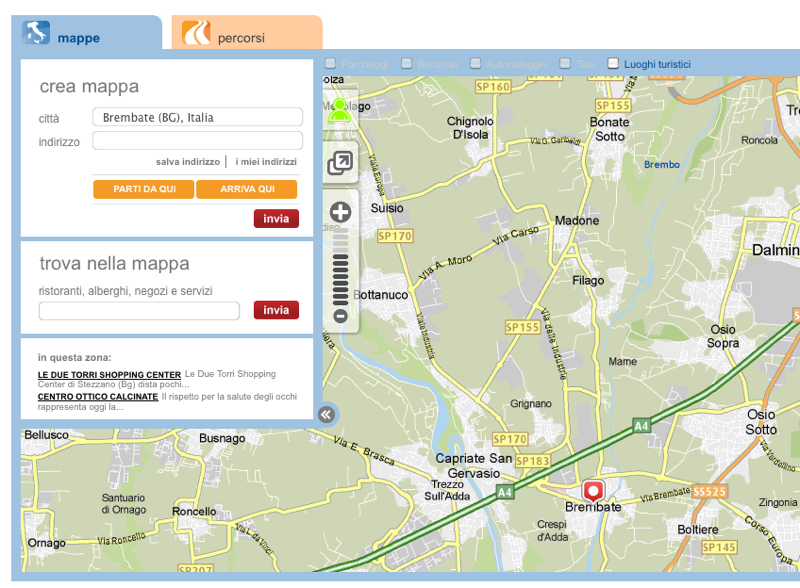Screen dimensions: 800x588
Task: Toggle the Autonoleggio checkbox
Action: point(476,63)
